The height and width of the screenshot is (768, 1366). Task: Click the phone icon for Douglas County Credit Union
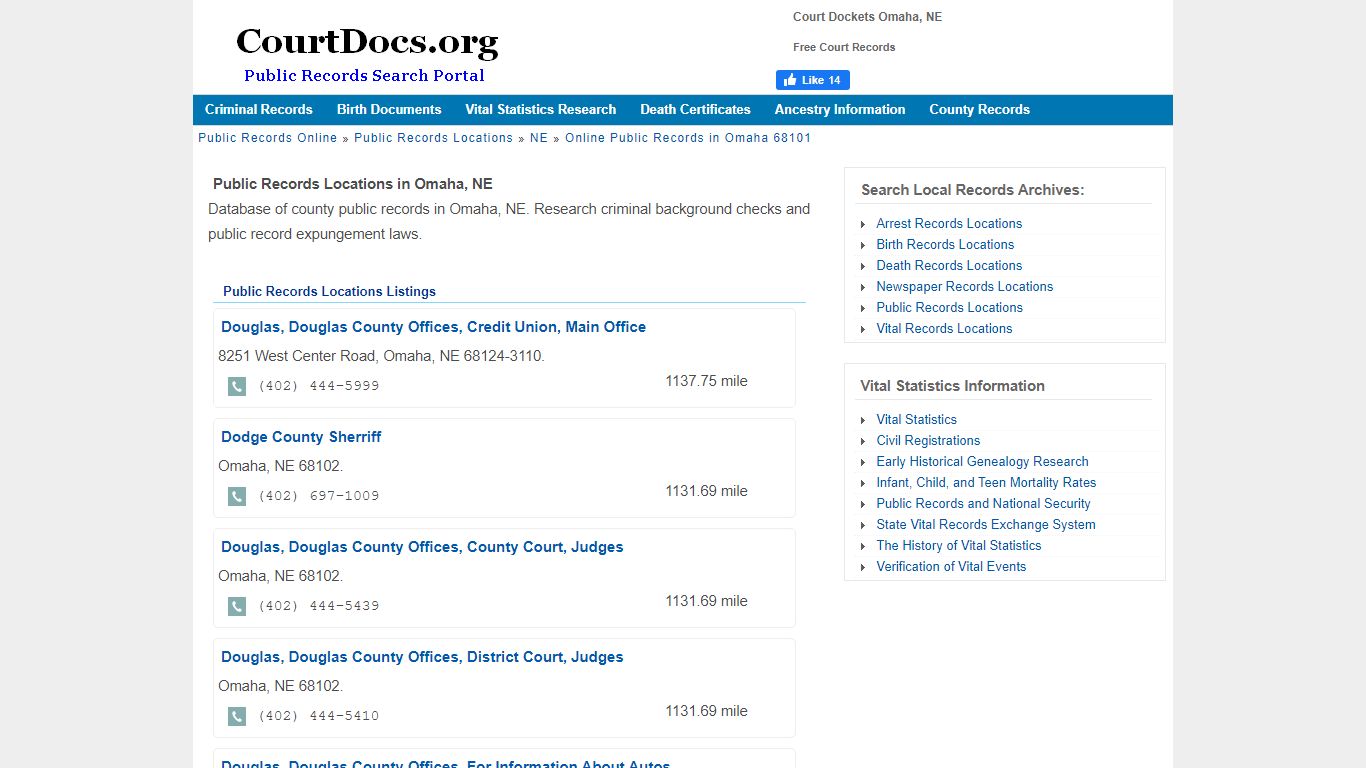[236, 386]
